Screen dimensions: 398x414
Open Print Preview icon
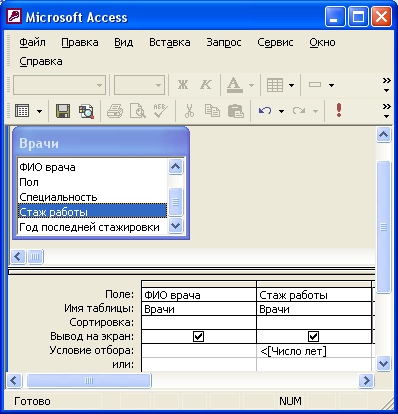click(x=138, y=111)
